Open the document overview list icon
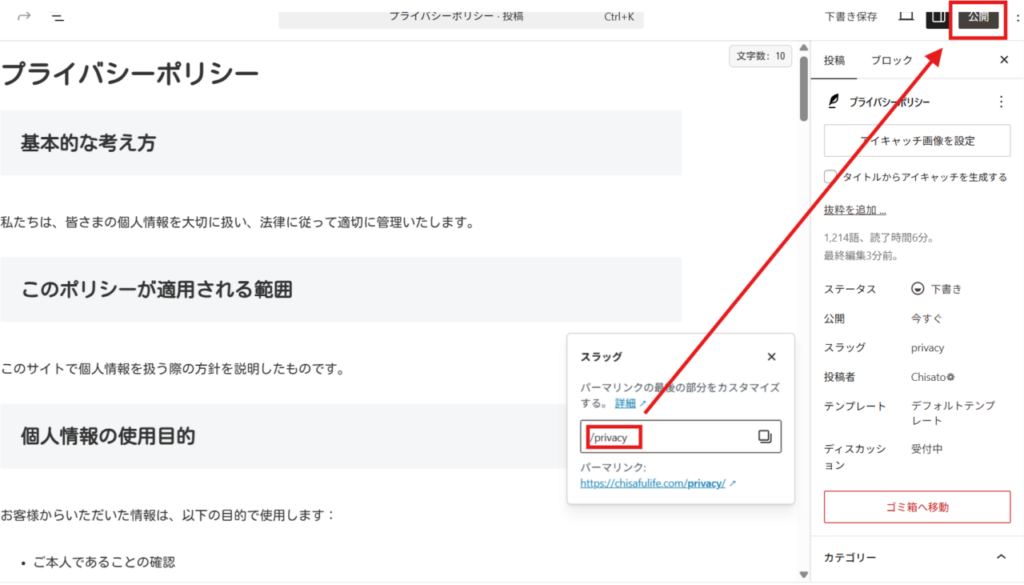 pyautogui.click(x=58, y=16)
